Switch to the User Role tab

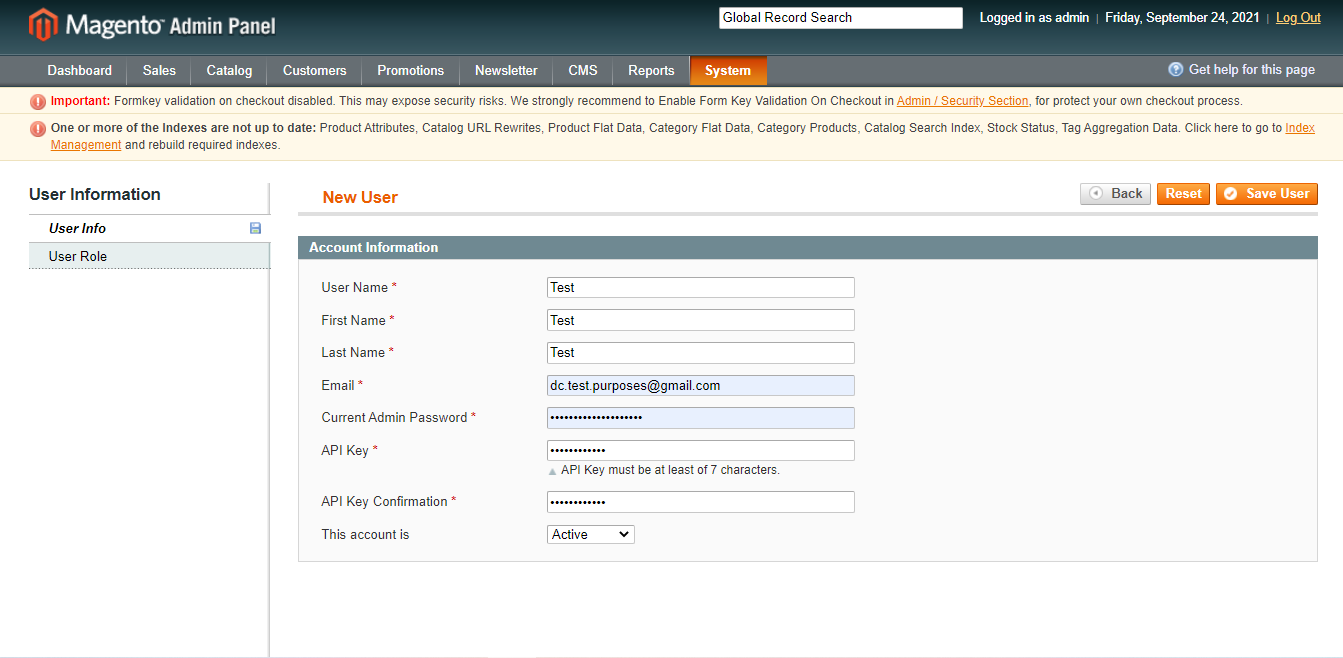(78, 257)
